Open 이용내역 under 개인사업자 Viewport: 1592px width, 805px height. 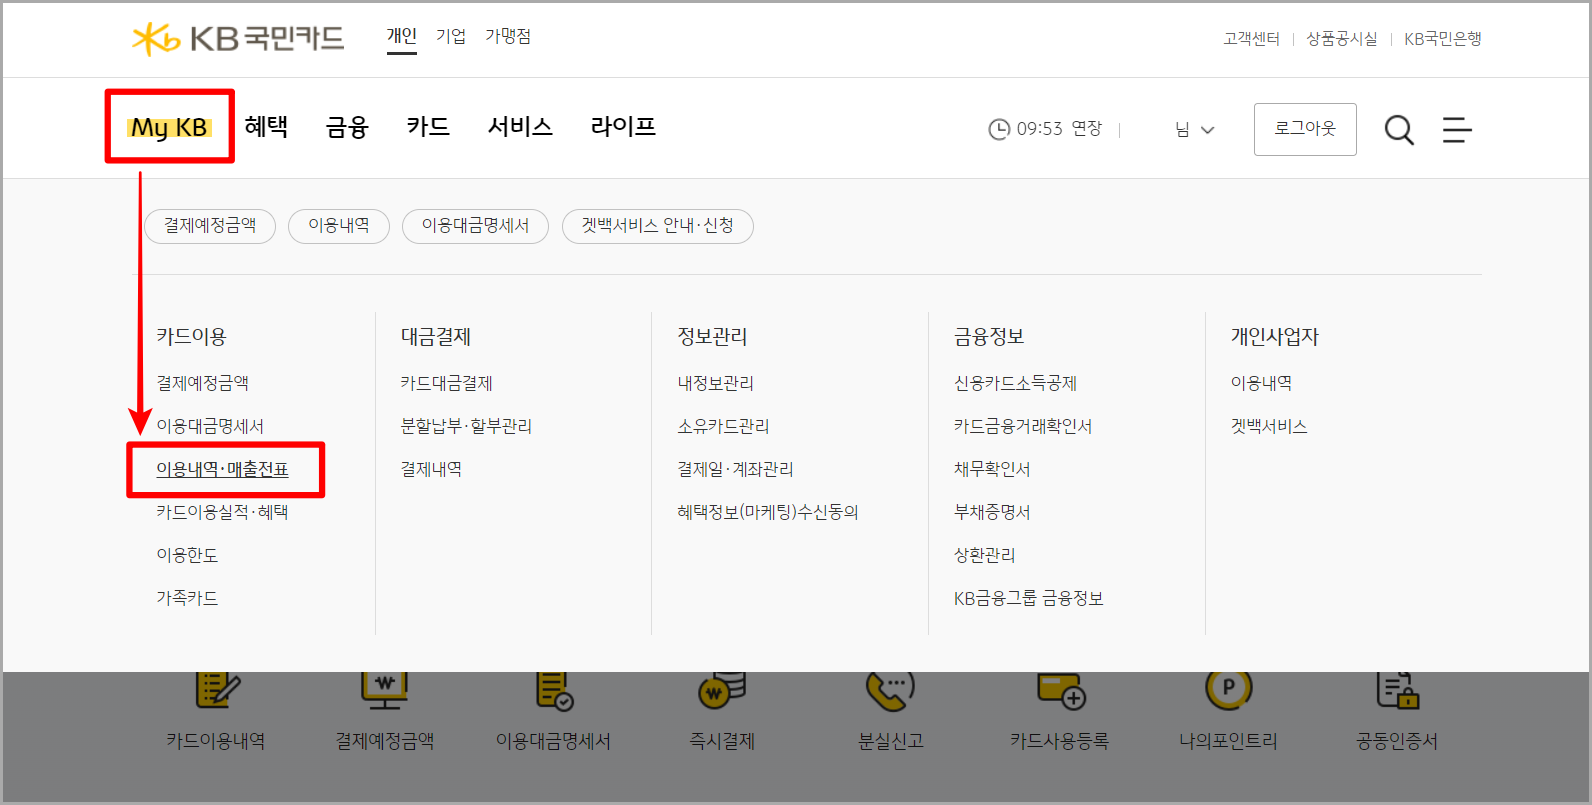[1261, 383]
